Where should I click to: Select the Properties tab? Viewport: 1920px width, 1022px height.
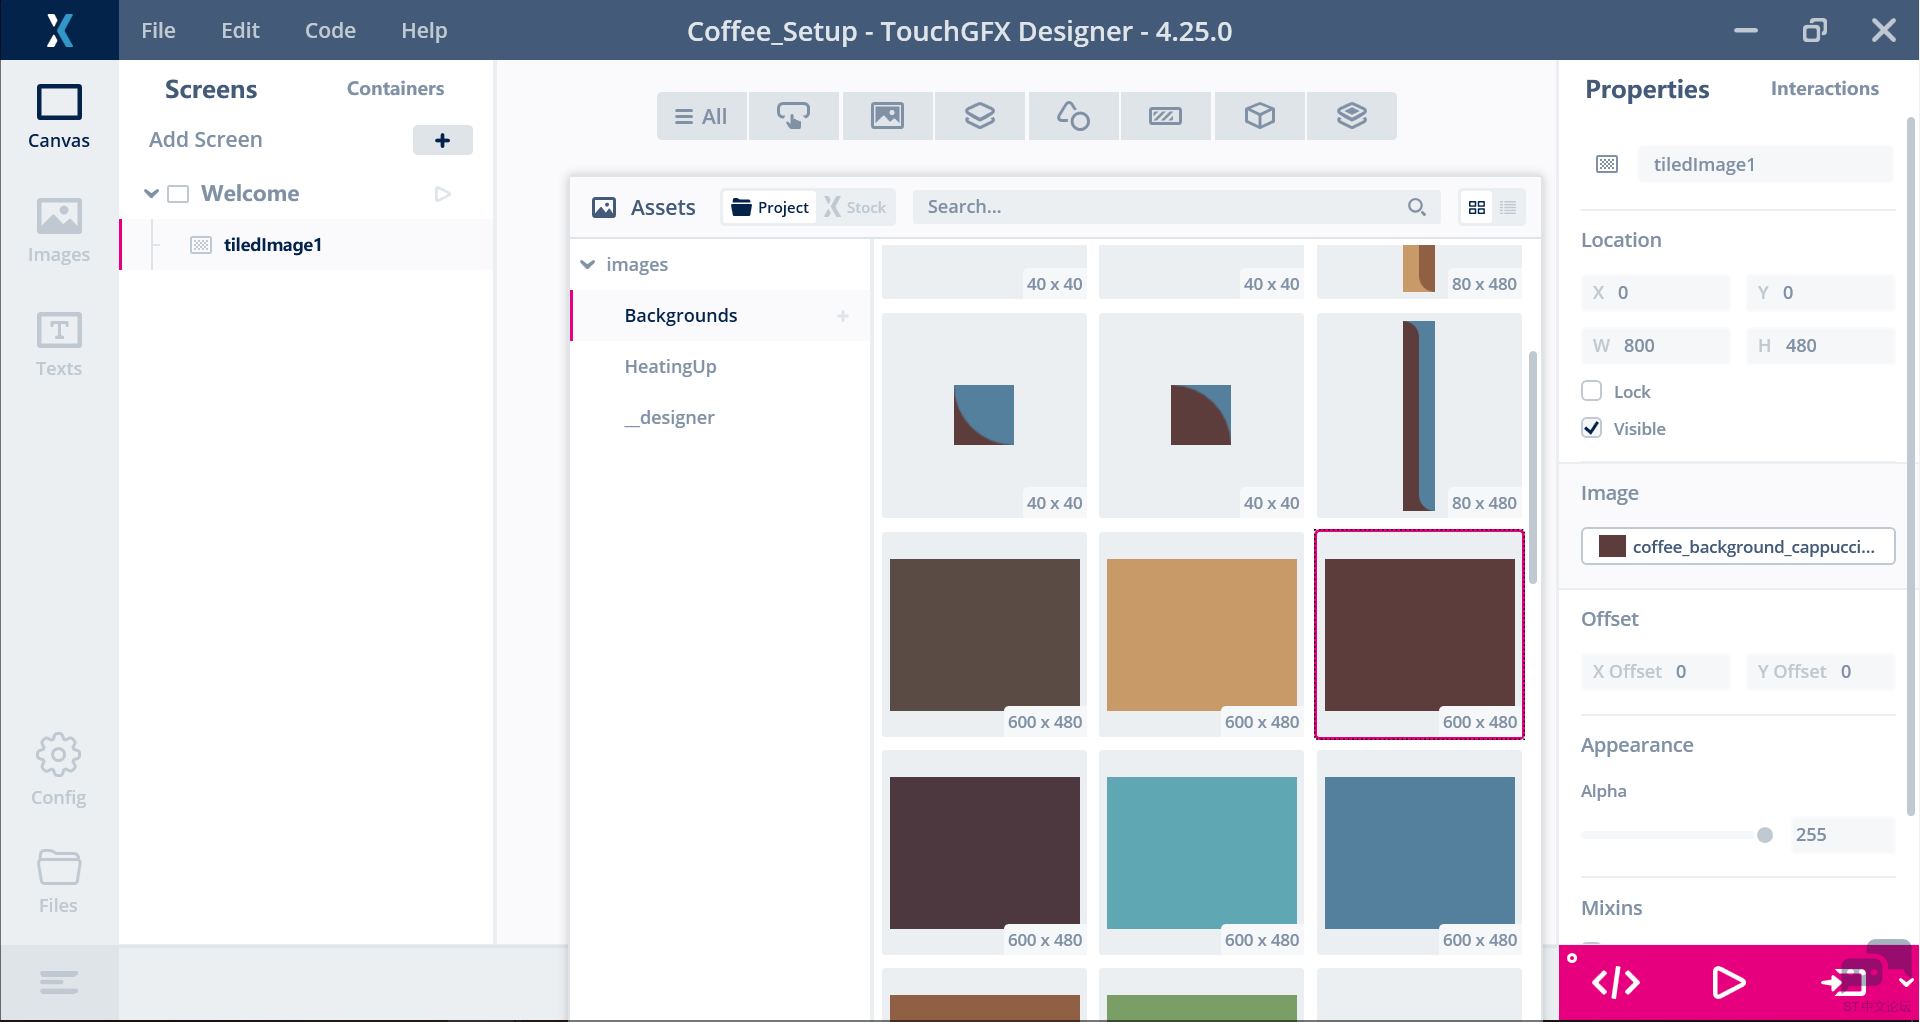(1647, 89)
